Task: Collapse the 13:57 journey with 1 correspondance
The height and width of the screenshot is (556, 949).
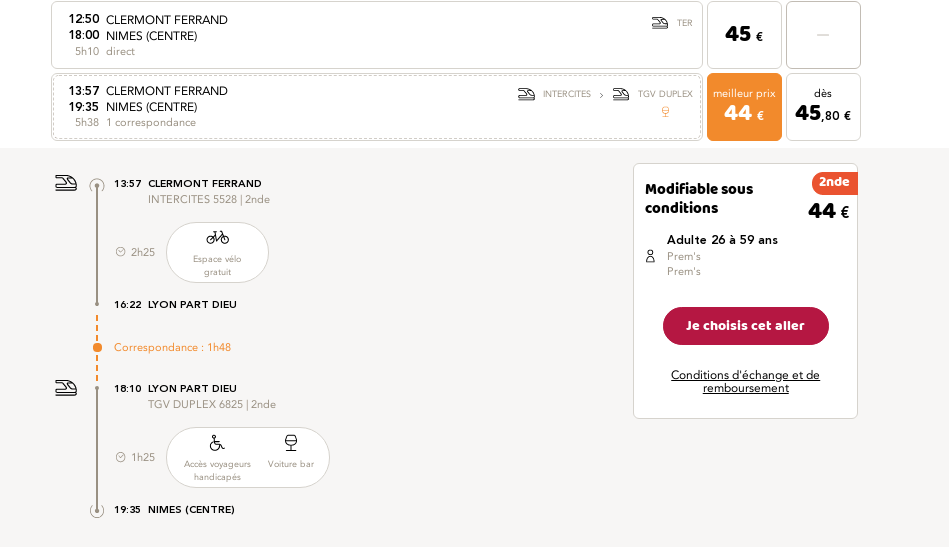Action: 376,107
